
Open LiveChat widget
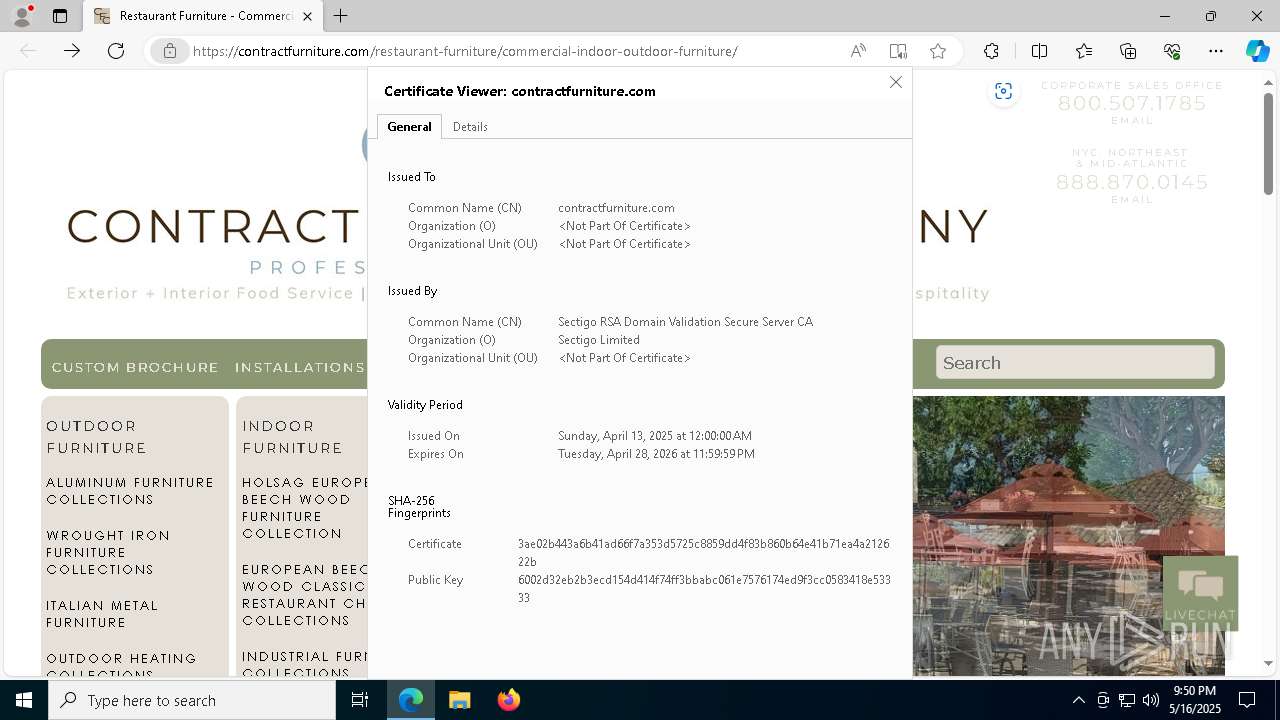tap(1200, 593)
